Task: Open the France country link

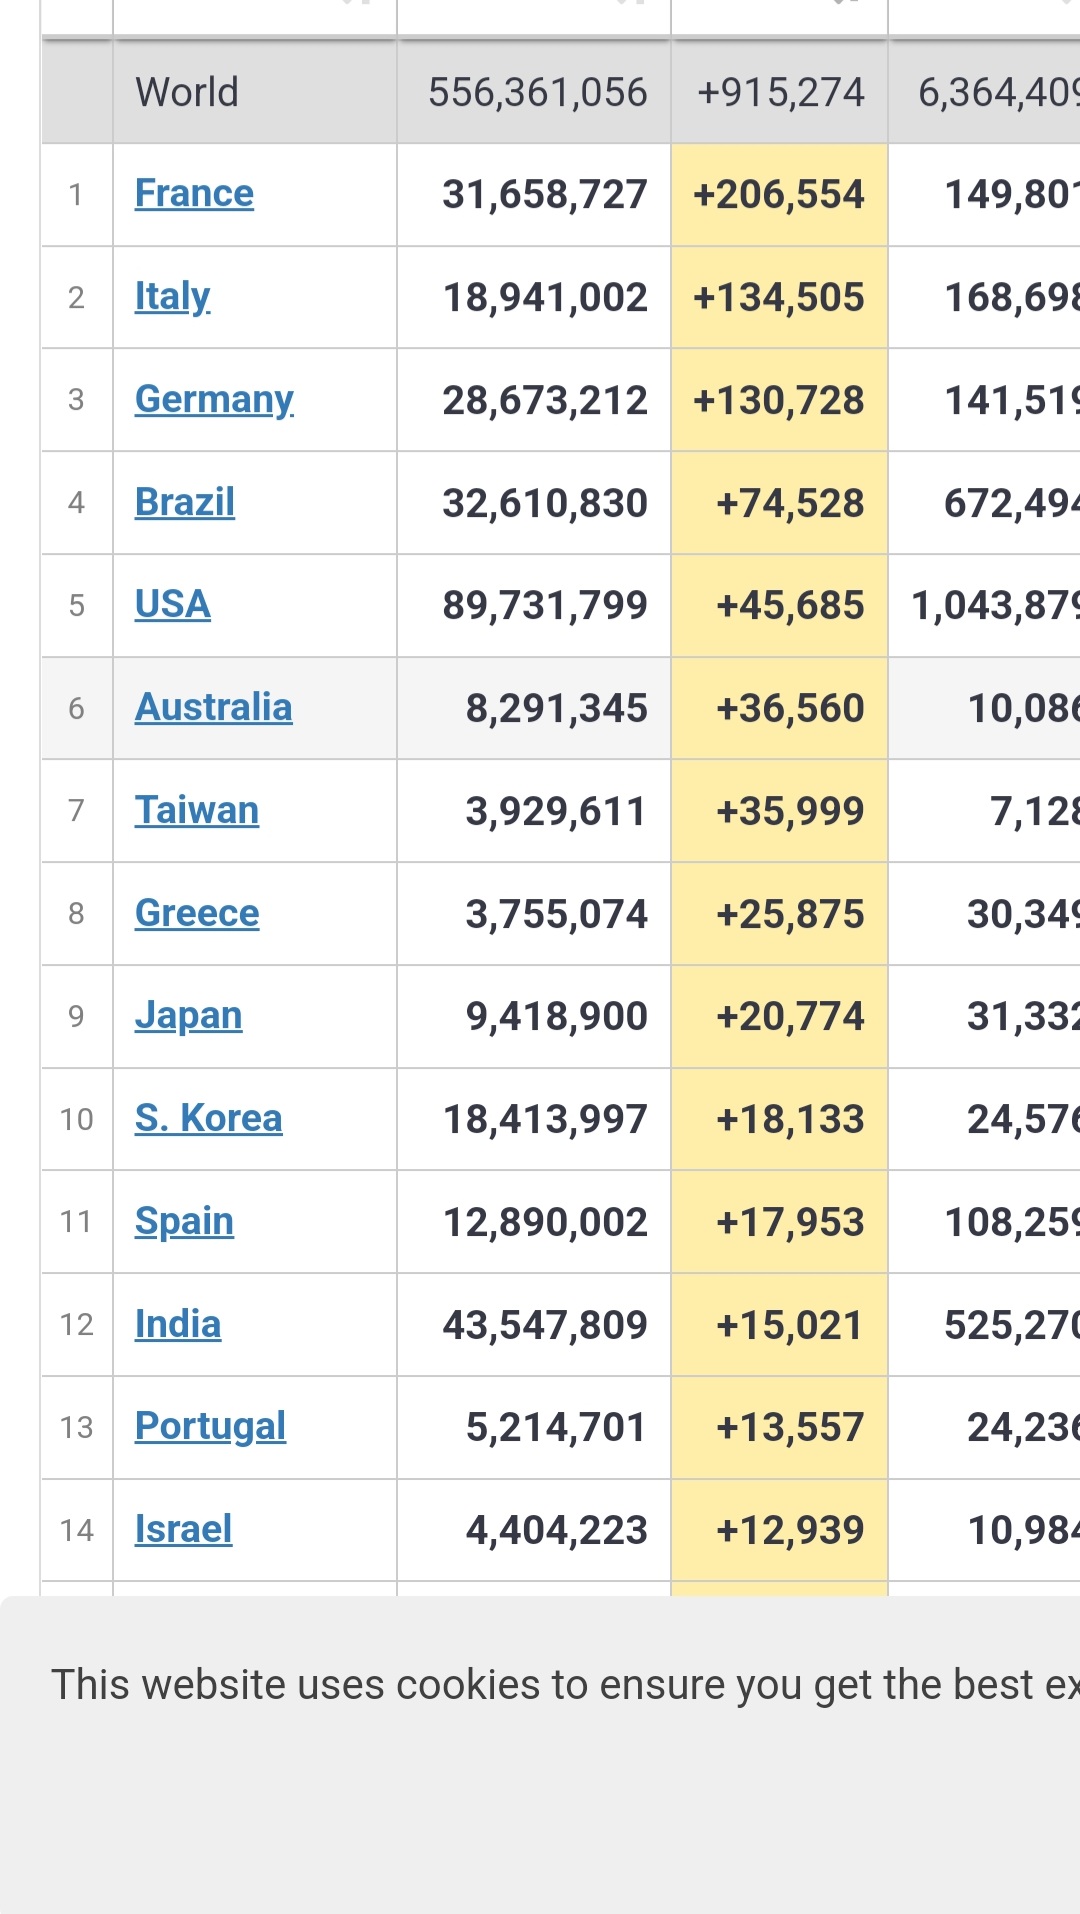Action: coord(194,193)
